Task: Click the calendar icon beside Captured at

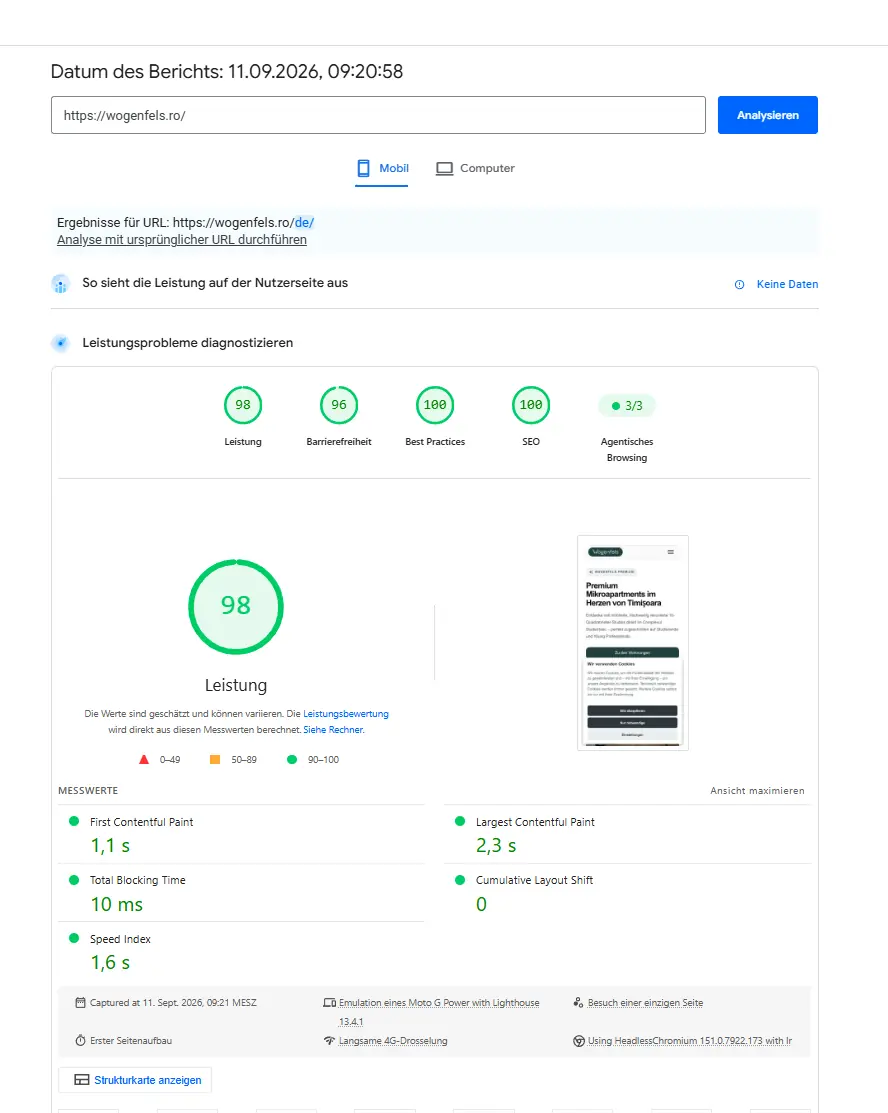Action: (80, 1003)
